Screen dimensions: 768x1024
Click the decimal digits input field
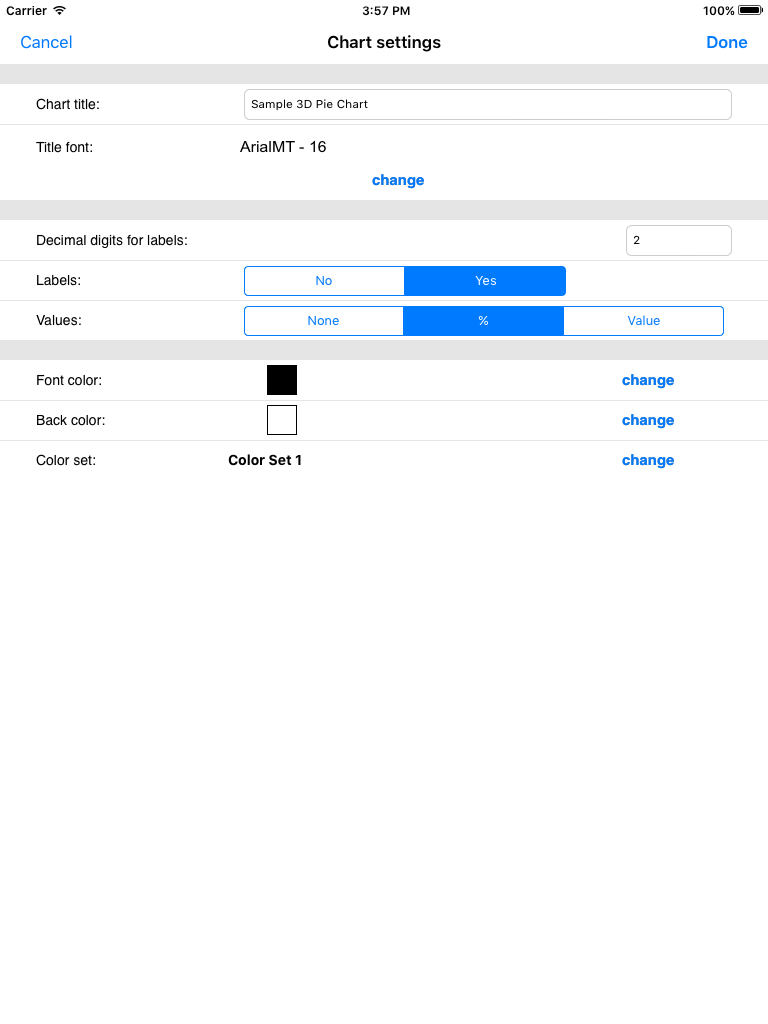[679, 240]
